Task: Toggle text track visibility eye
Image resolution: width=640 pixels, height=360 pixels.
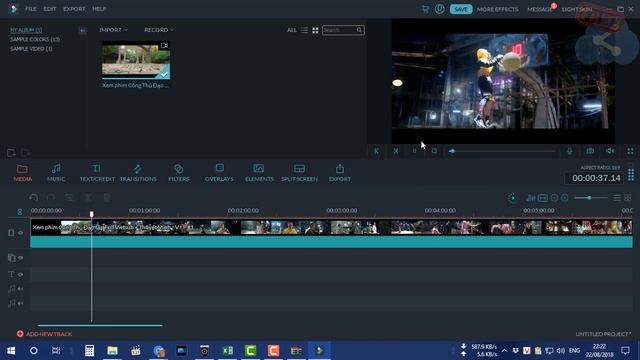Action: click(20, 274)
